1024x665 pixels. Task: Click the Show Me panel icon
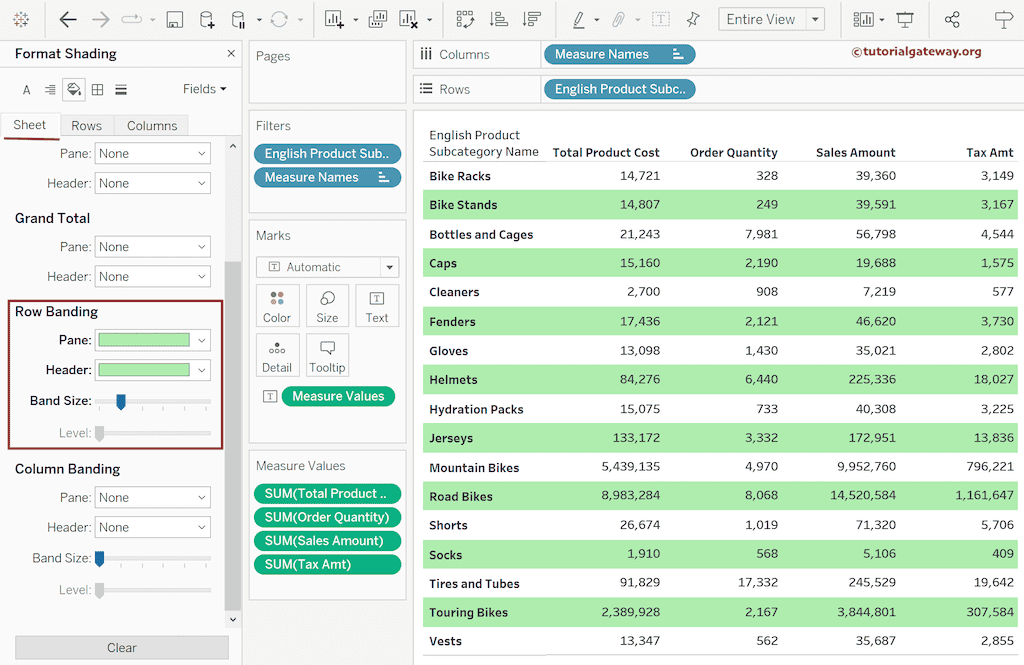pyautogui.click(x=864, y=19)
